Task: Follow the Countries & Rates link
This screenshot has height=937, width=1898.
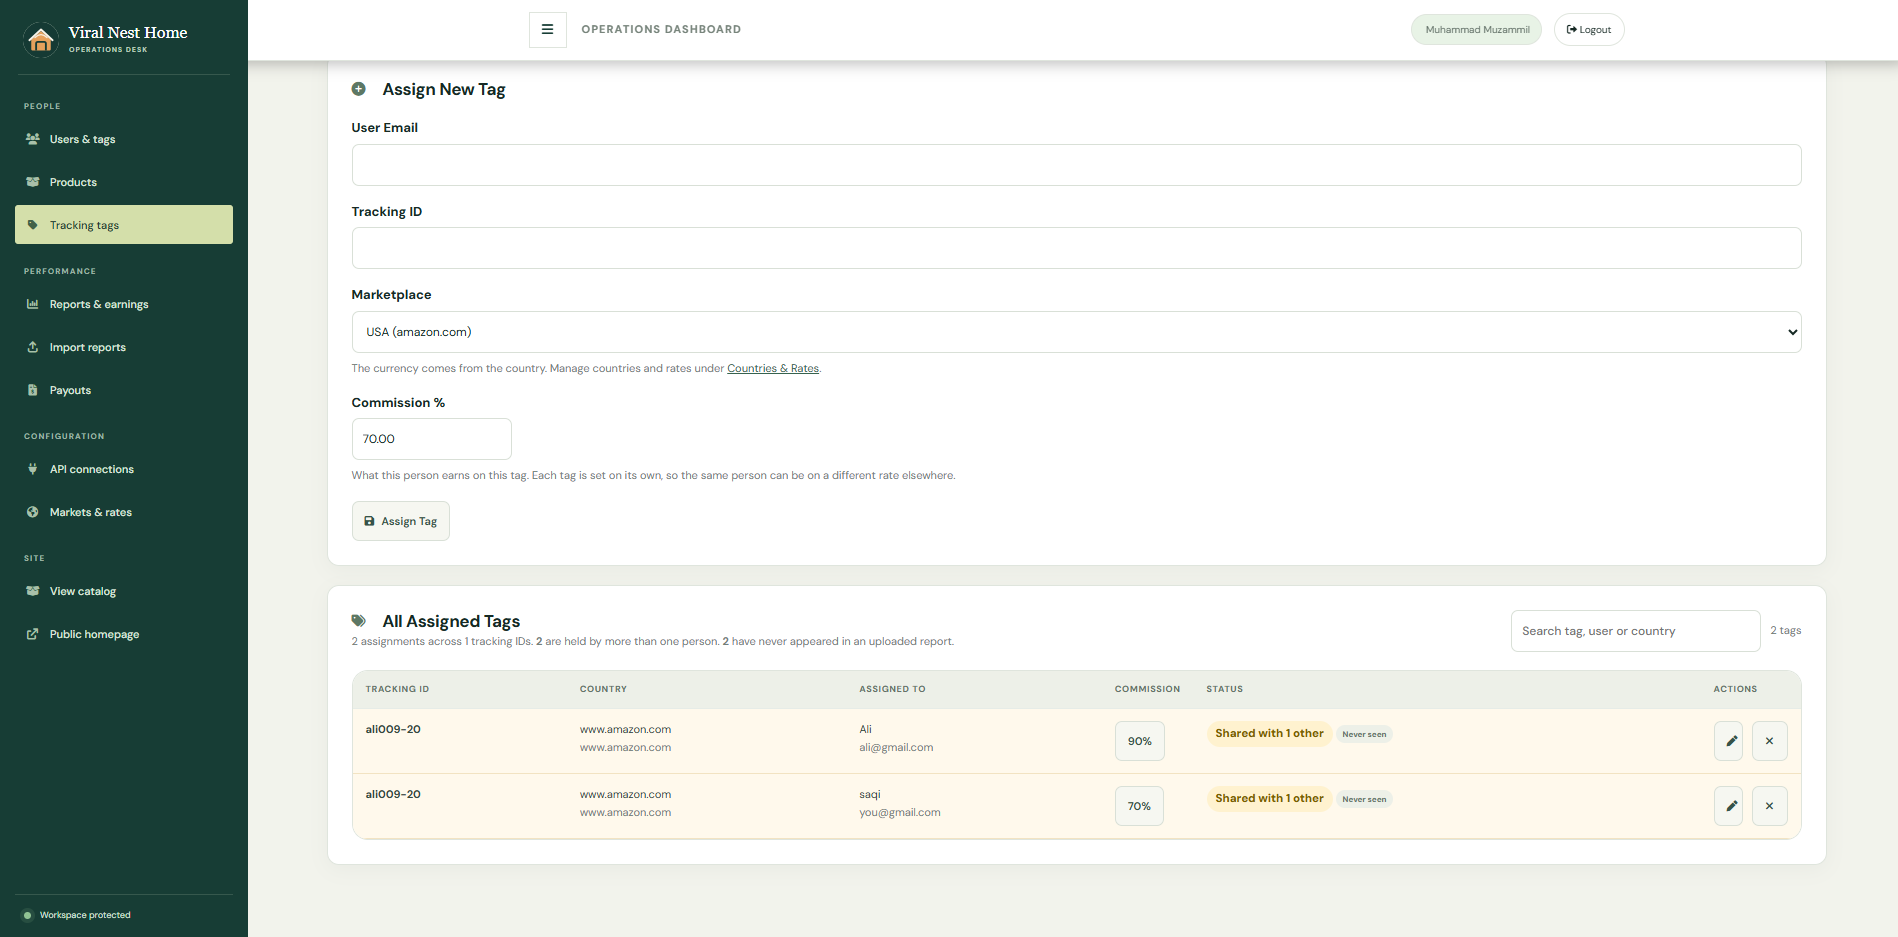Action: pyautogui.click(x=773, y=369)
